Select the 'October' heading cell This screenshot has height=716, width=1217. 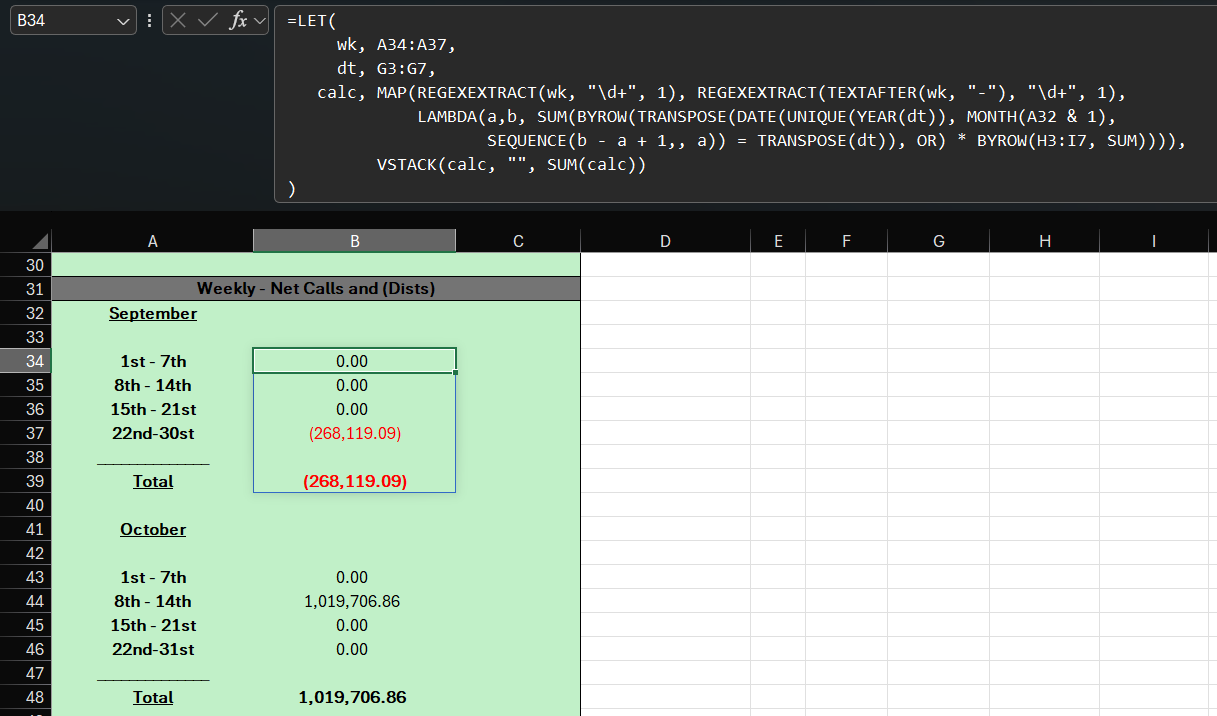[153, 529]
